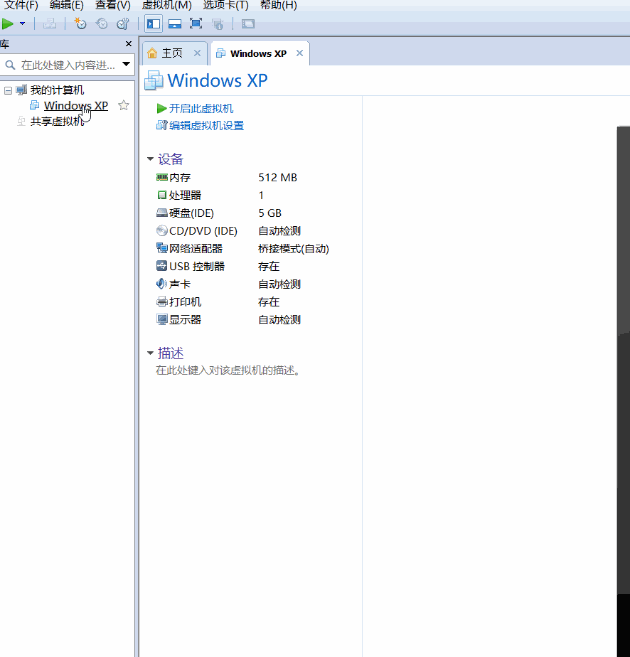Click the CD/DVD (IDE) device label

pos(203,231)
